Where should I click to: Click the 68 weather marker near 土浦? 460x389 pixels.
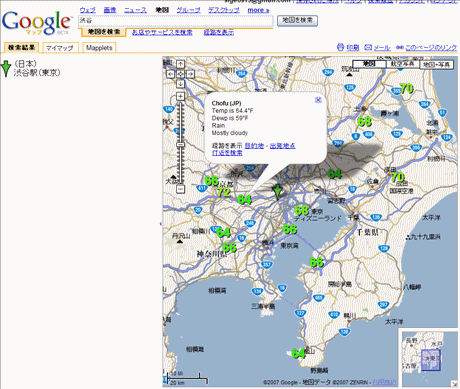pyautogui.click(x=364, y=121)
